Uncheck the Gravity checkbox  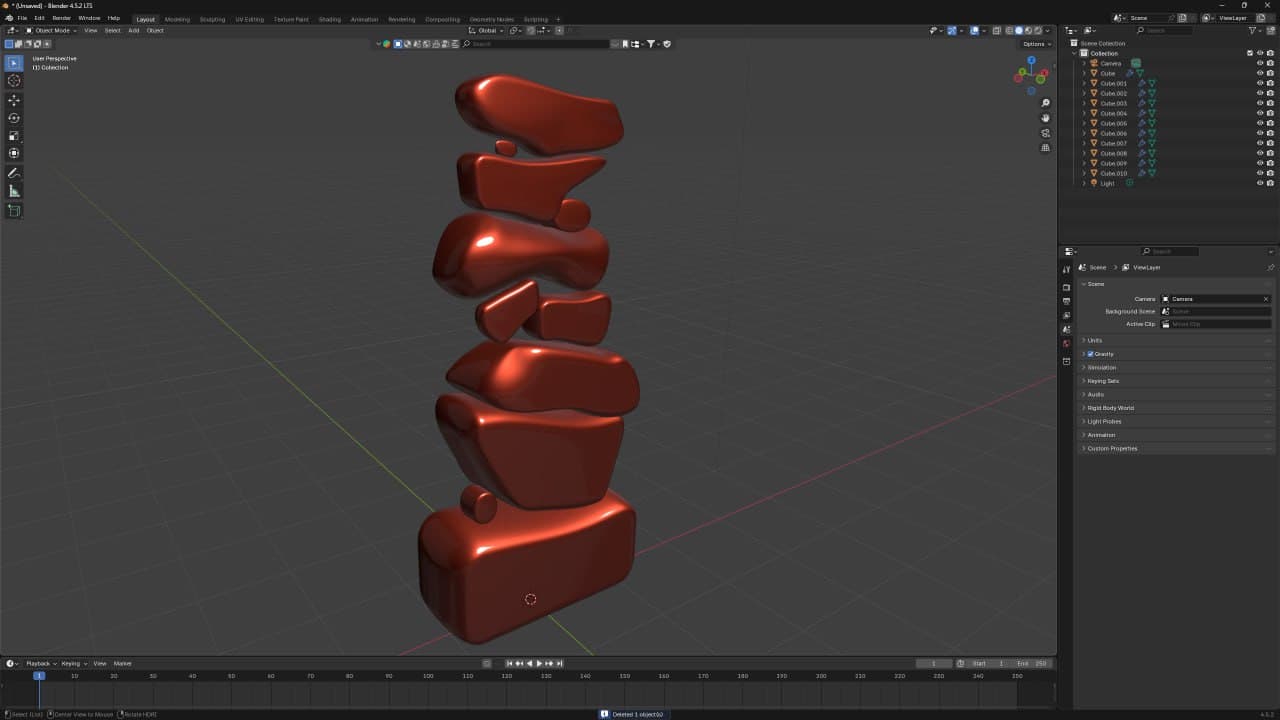click(1090, 354)
